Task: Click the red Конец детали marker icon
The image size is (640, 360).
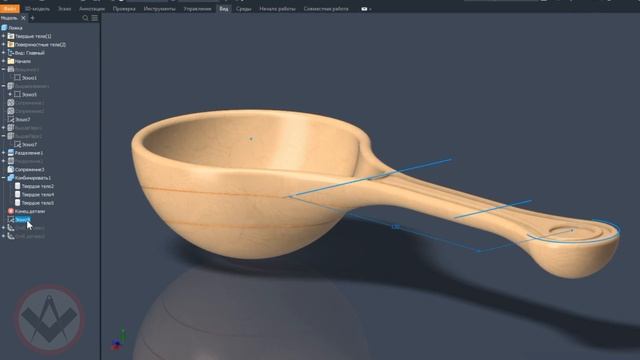Action: pos(11,211)
